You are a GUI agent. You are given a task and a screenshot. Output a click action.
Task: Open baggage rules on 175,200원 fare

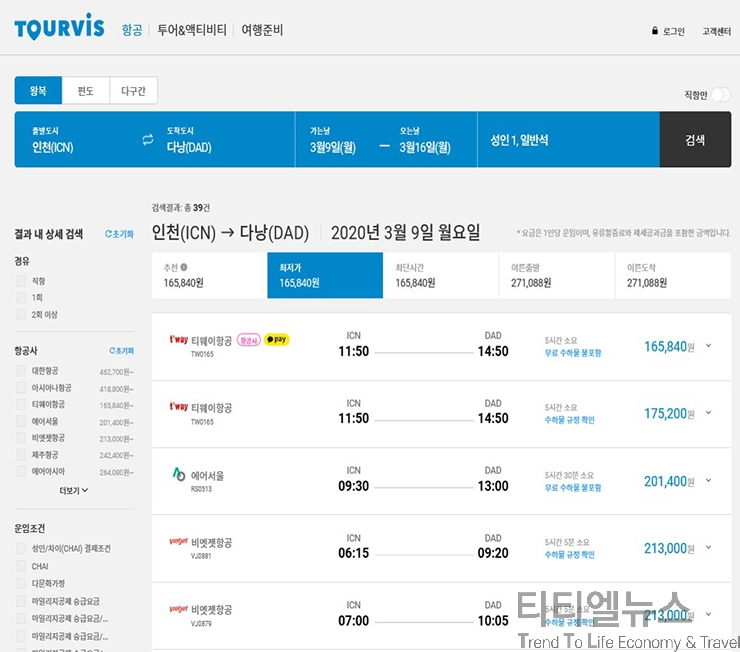coord(570,419)
